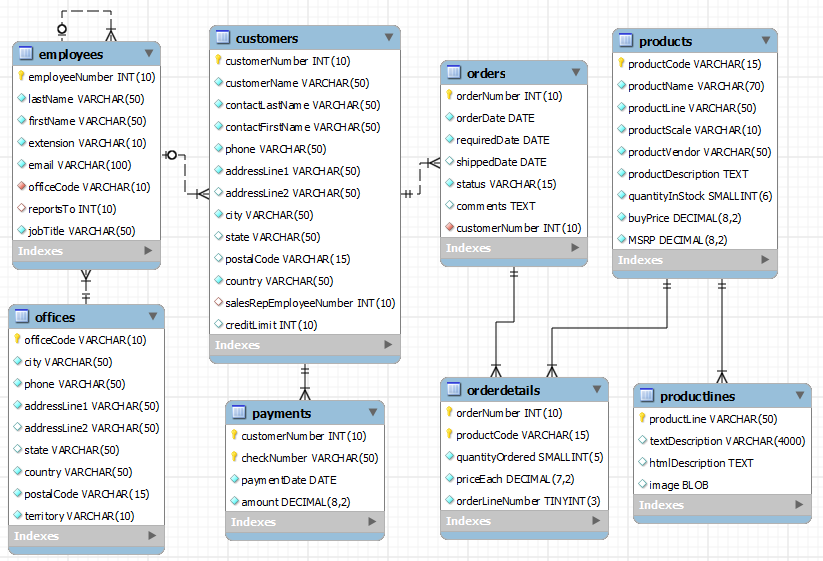The width and height of the screenshot is (823, 561).
Task: Click the customers table header icon
Action: tap(222, 38)
